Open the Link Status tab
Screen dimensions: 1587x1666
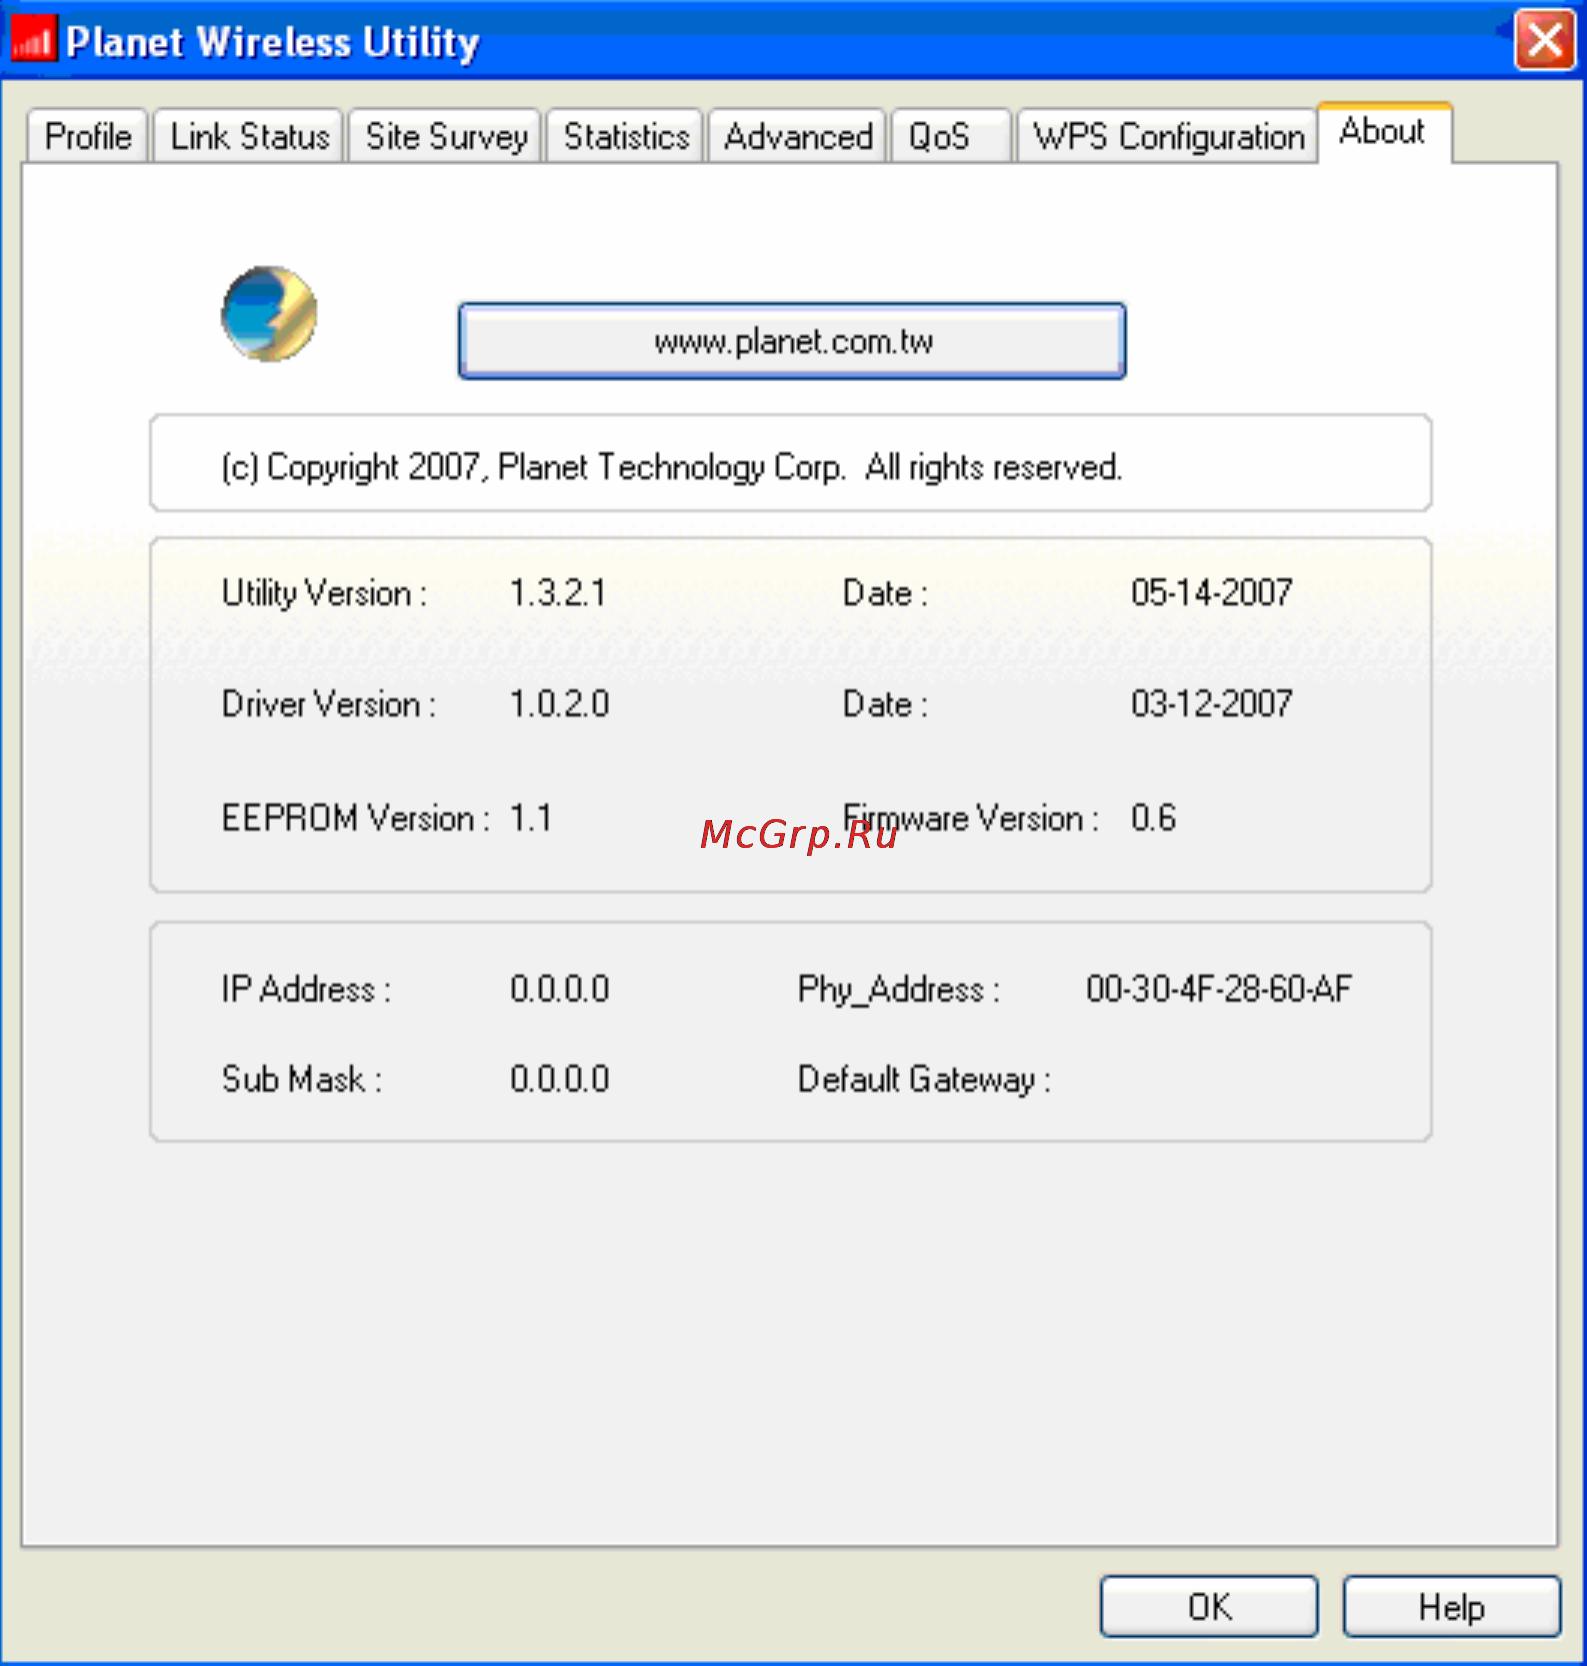point(249,136)
